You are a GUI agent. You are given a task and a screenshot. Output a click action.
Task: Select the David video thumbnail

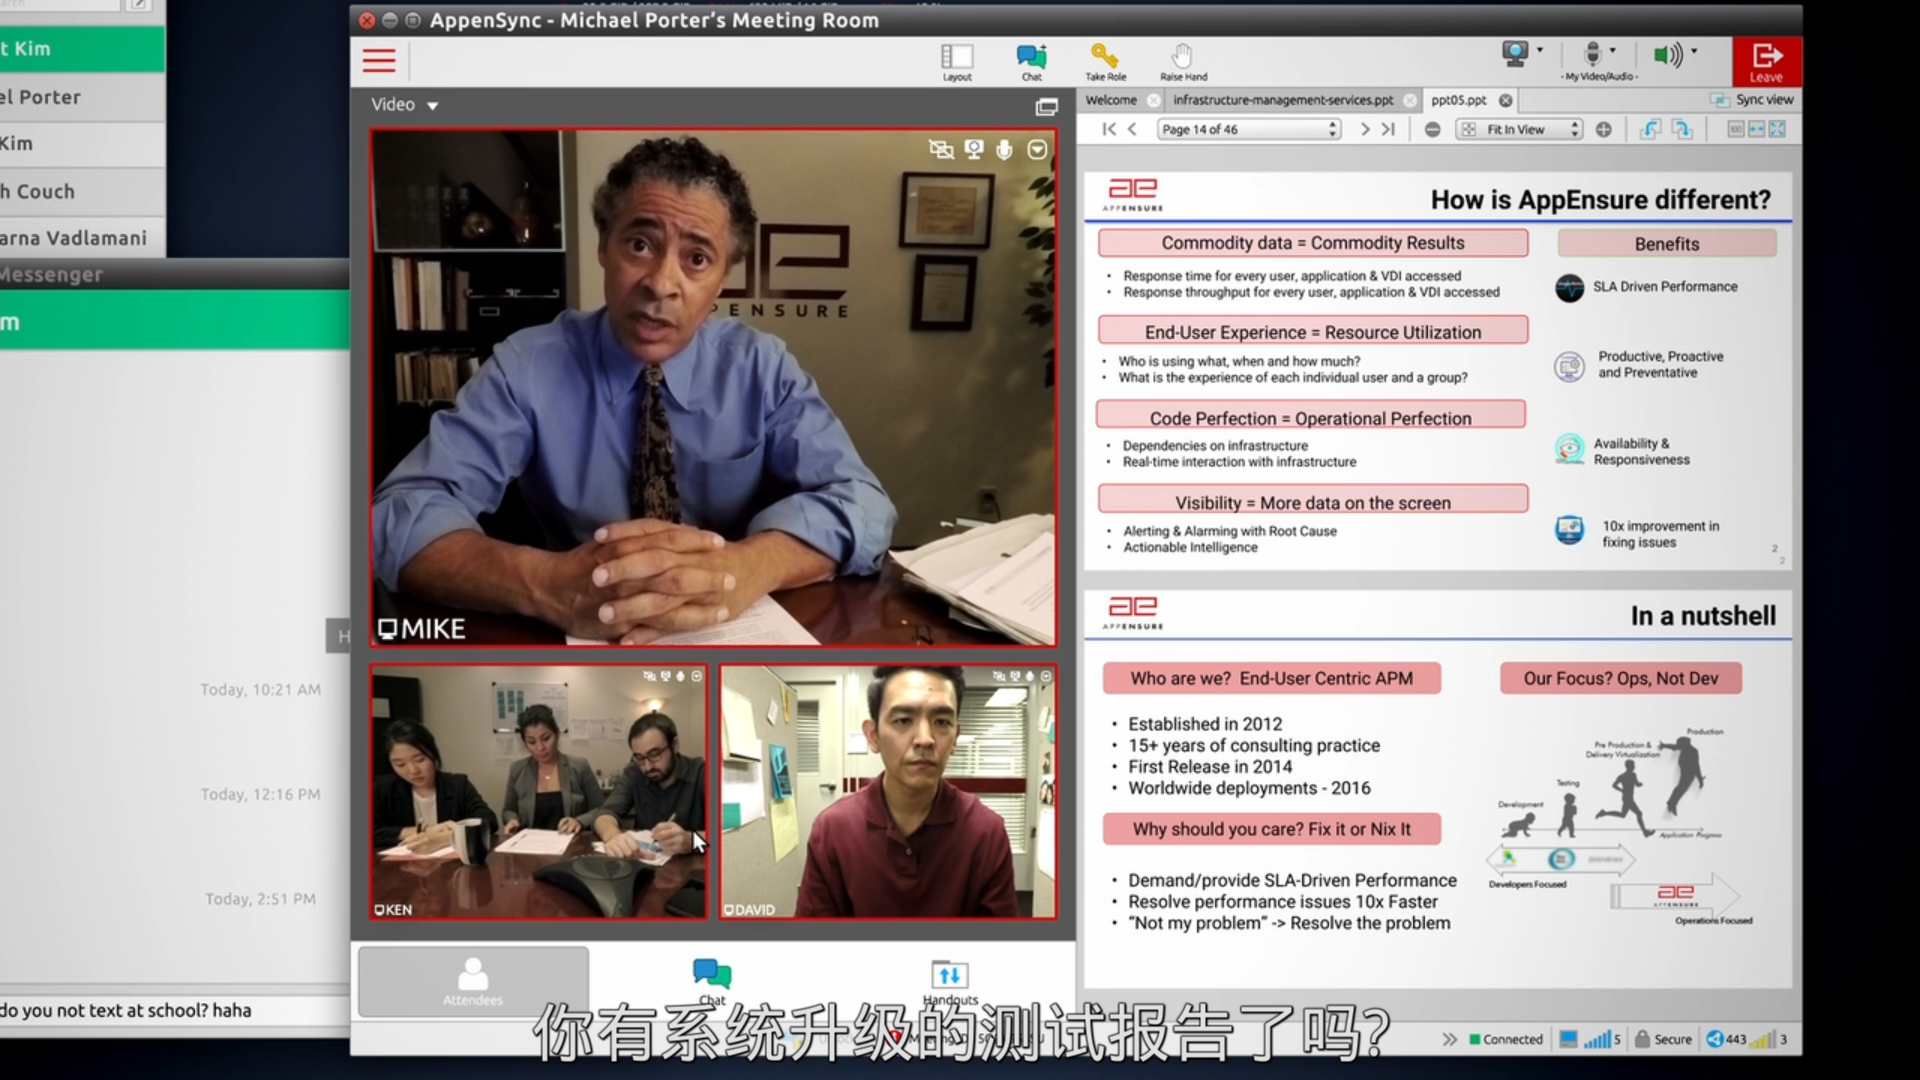tap(887, 791)
